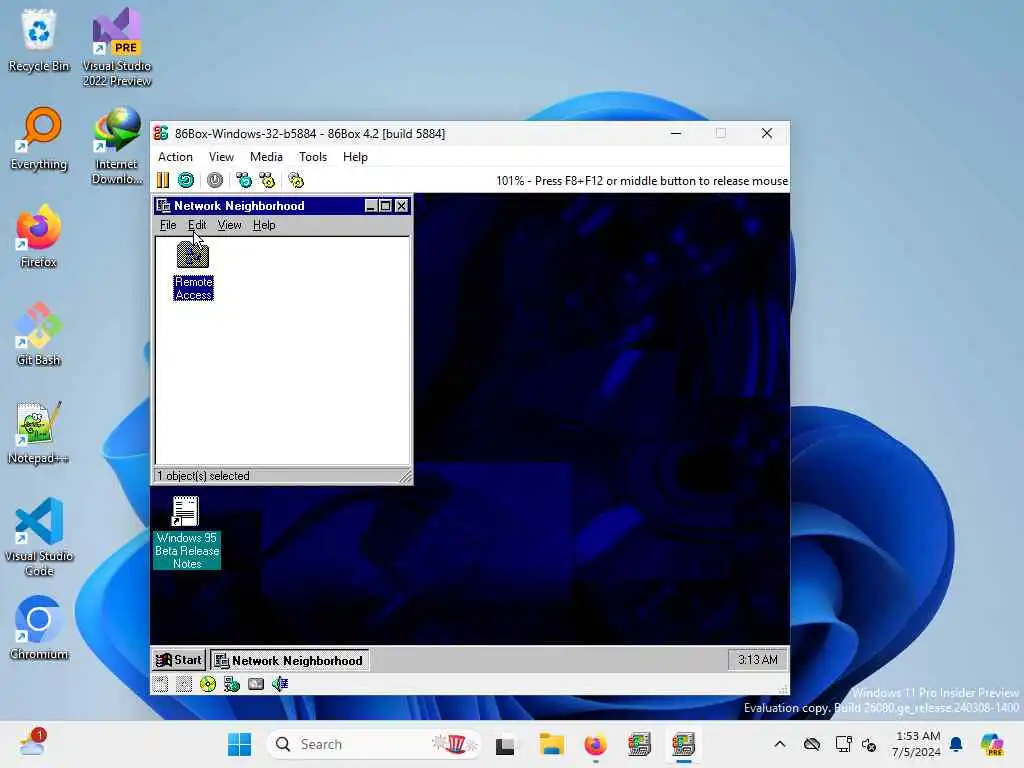Click second floppy drive status icon
Screen dimensions: 1024x768
pos(184,684)
